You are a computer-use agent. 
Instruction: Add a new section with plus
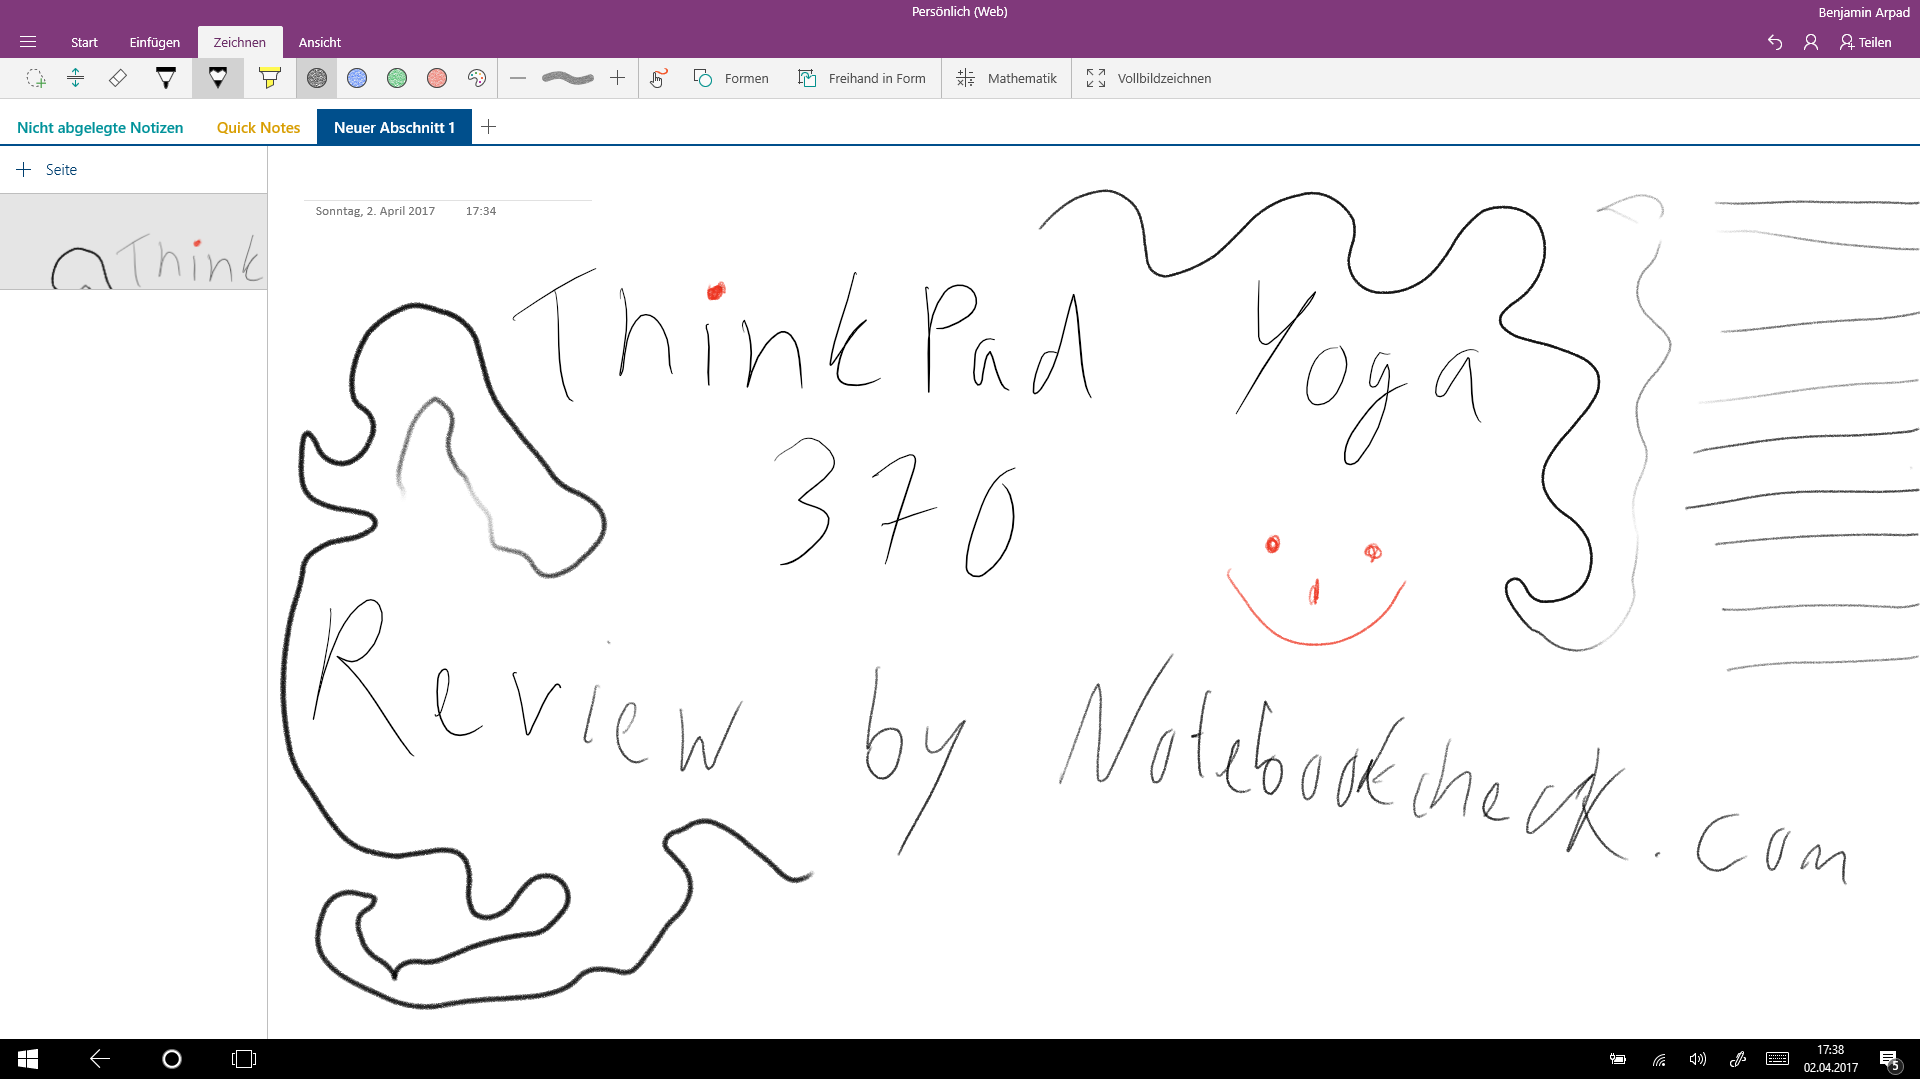point(488,127)
